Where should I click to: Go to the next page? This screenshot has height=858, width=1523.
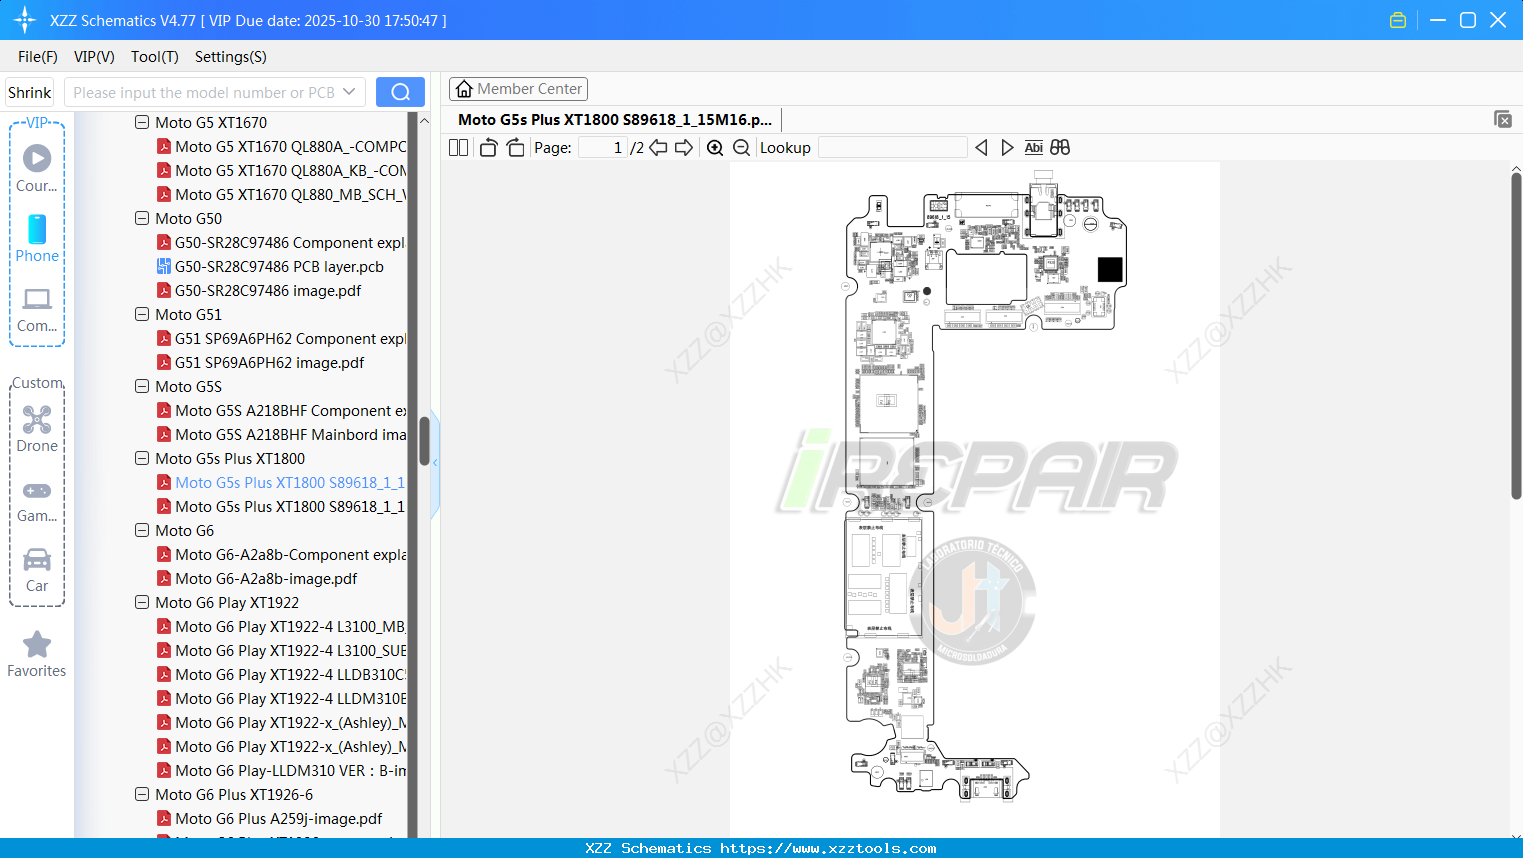point(683,147)
